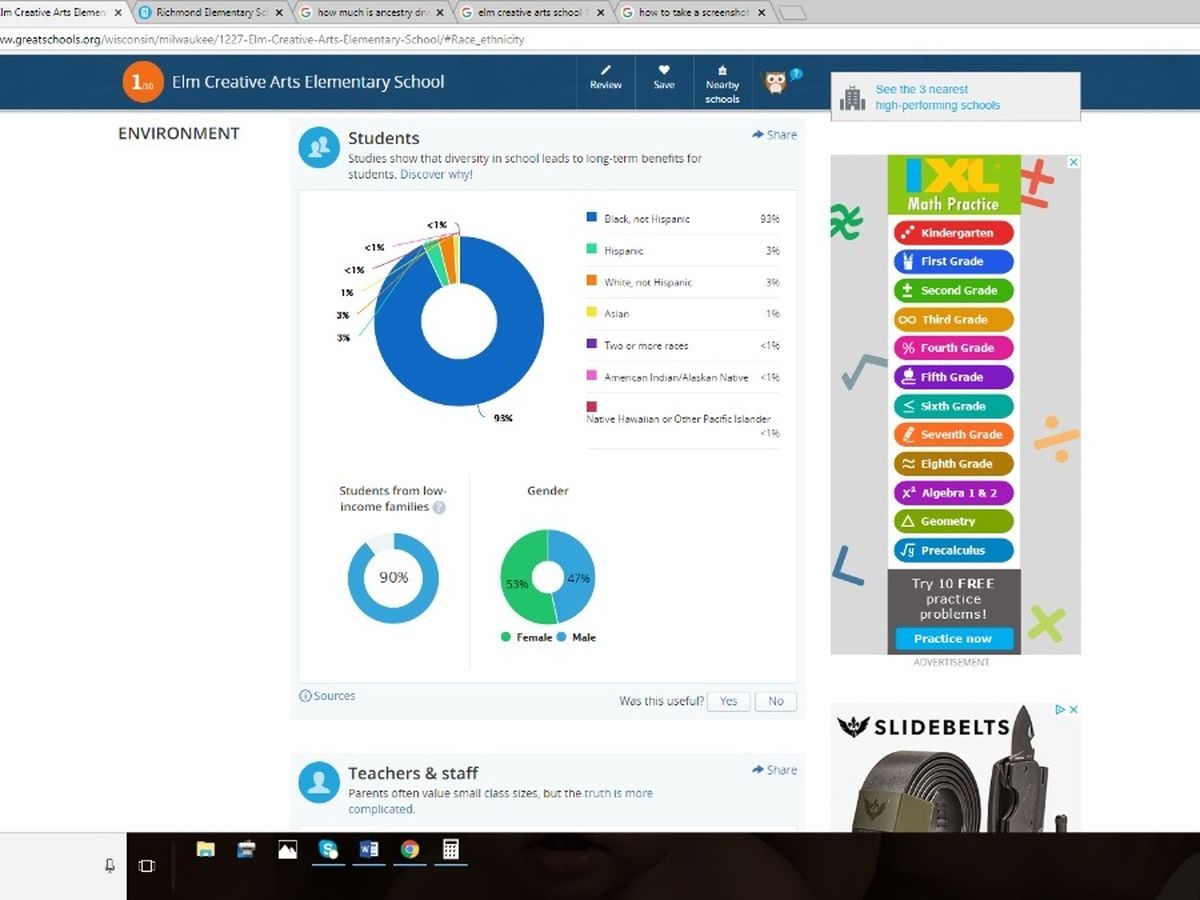Answer Yes to Was this useful
Image resolution: width=1200 pixels, height=900 pixels.
click(x=728, y=701)
